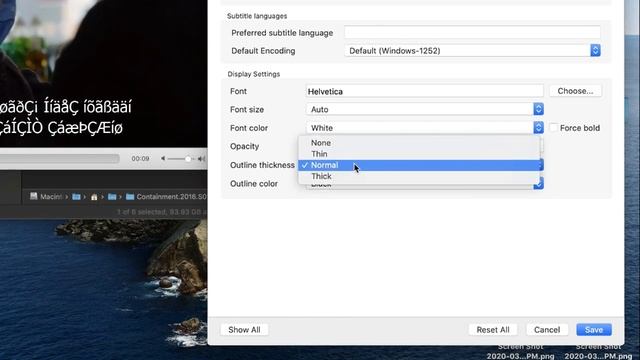This screenshot has width=640, height=360.
Task: Click the home folder icon in path bar
Action: (x=94, y=197)
